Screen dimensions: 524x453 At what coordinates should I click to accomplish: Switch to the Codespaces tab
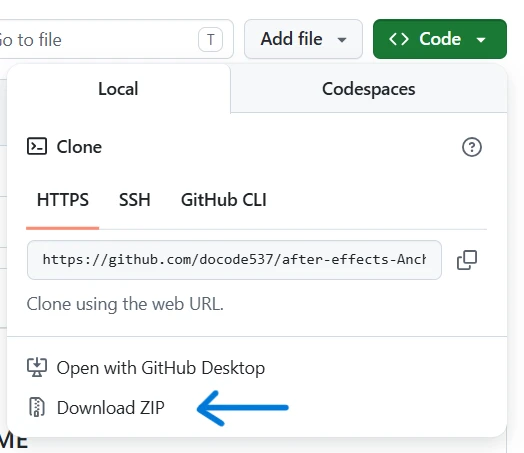(369, 89)
